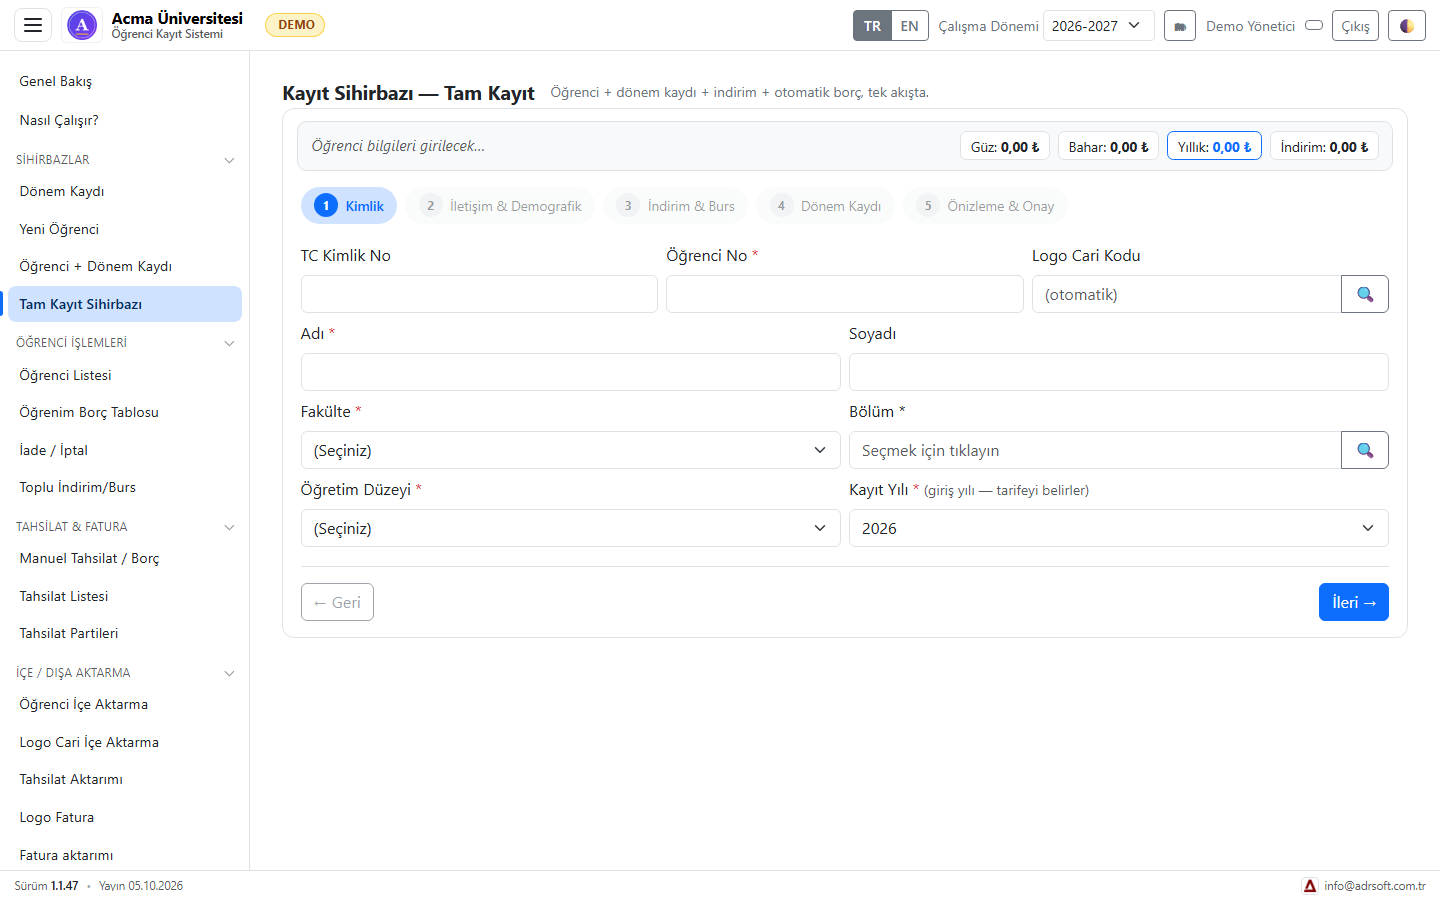Click the red logo beside info@adrsoft.com.tr
Screen dimensions: 1440x900
[1310, 886]
